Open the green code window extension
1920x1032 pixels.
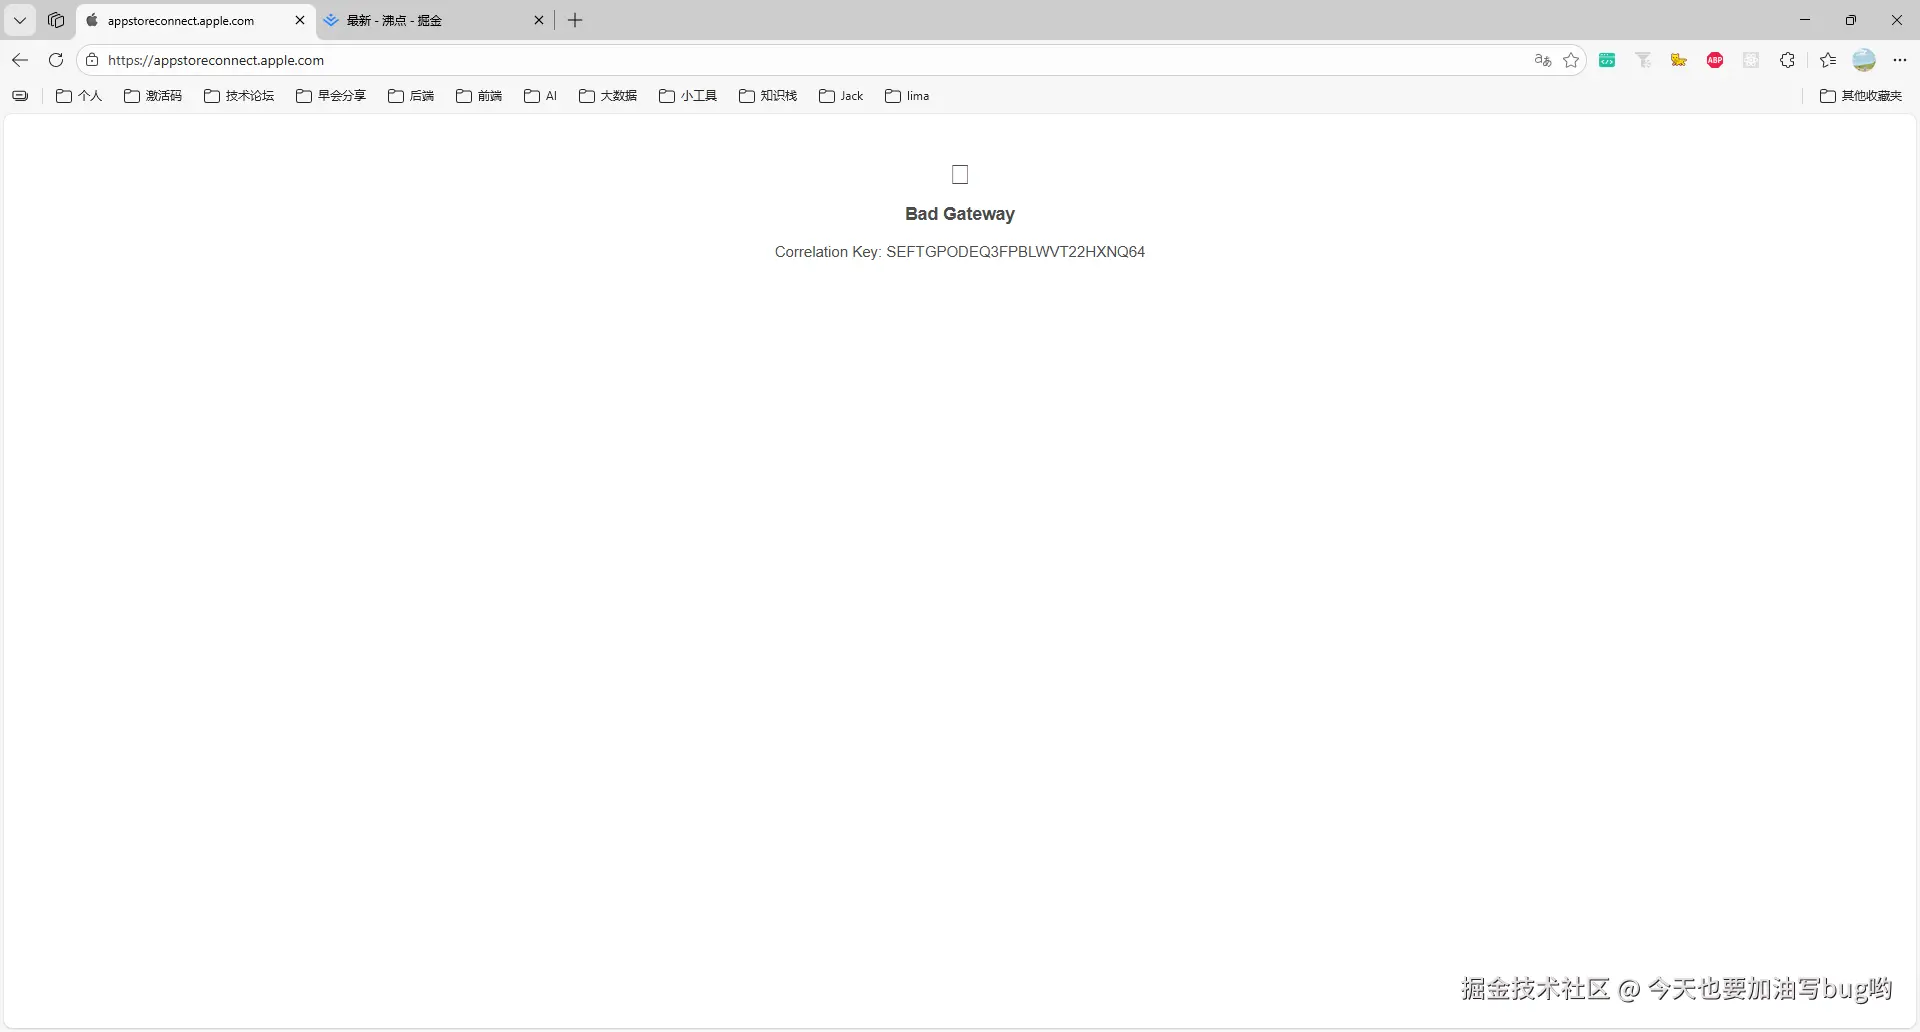click(1607, 60)
